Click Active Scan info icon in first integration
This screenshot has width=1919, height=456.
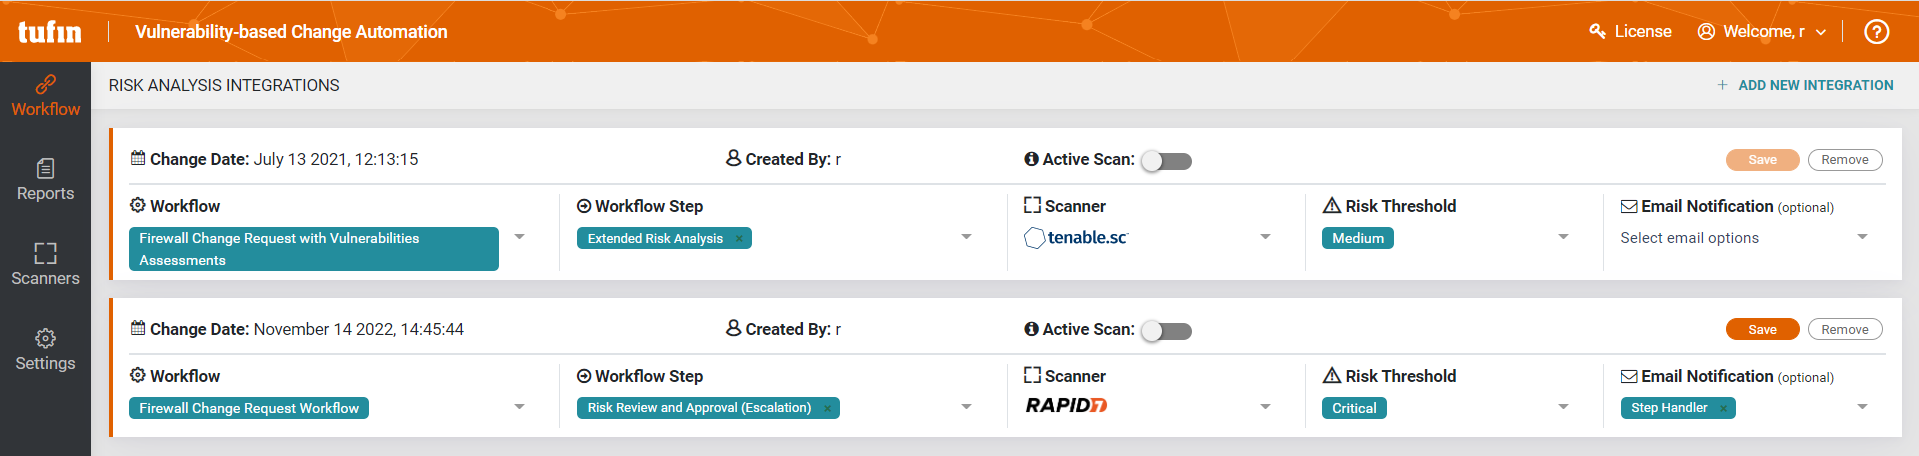click(1031, 159)
